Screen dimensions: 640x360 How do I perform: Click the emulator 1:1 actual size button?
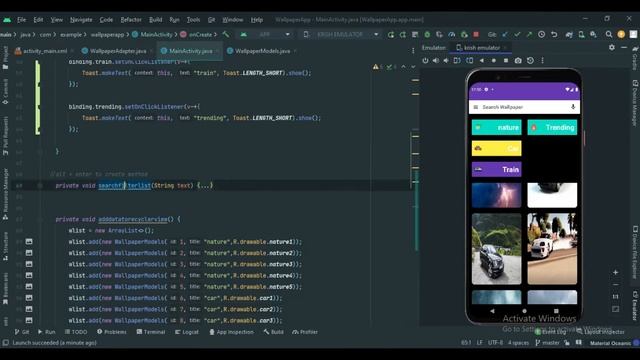point(616,297)
